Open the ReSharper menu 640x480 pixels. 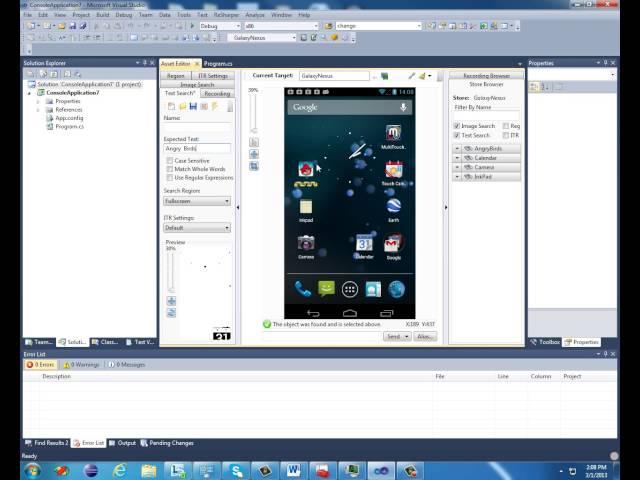pyautogui.click(x=225, y=15)
